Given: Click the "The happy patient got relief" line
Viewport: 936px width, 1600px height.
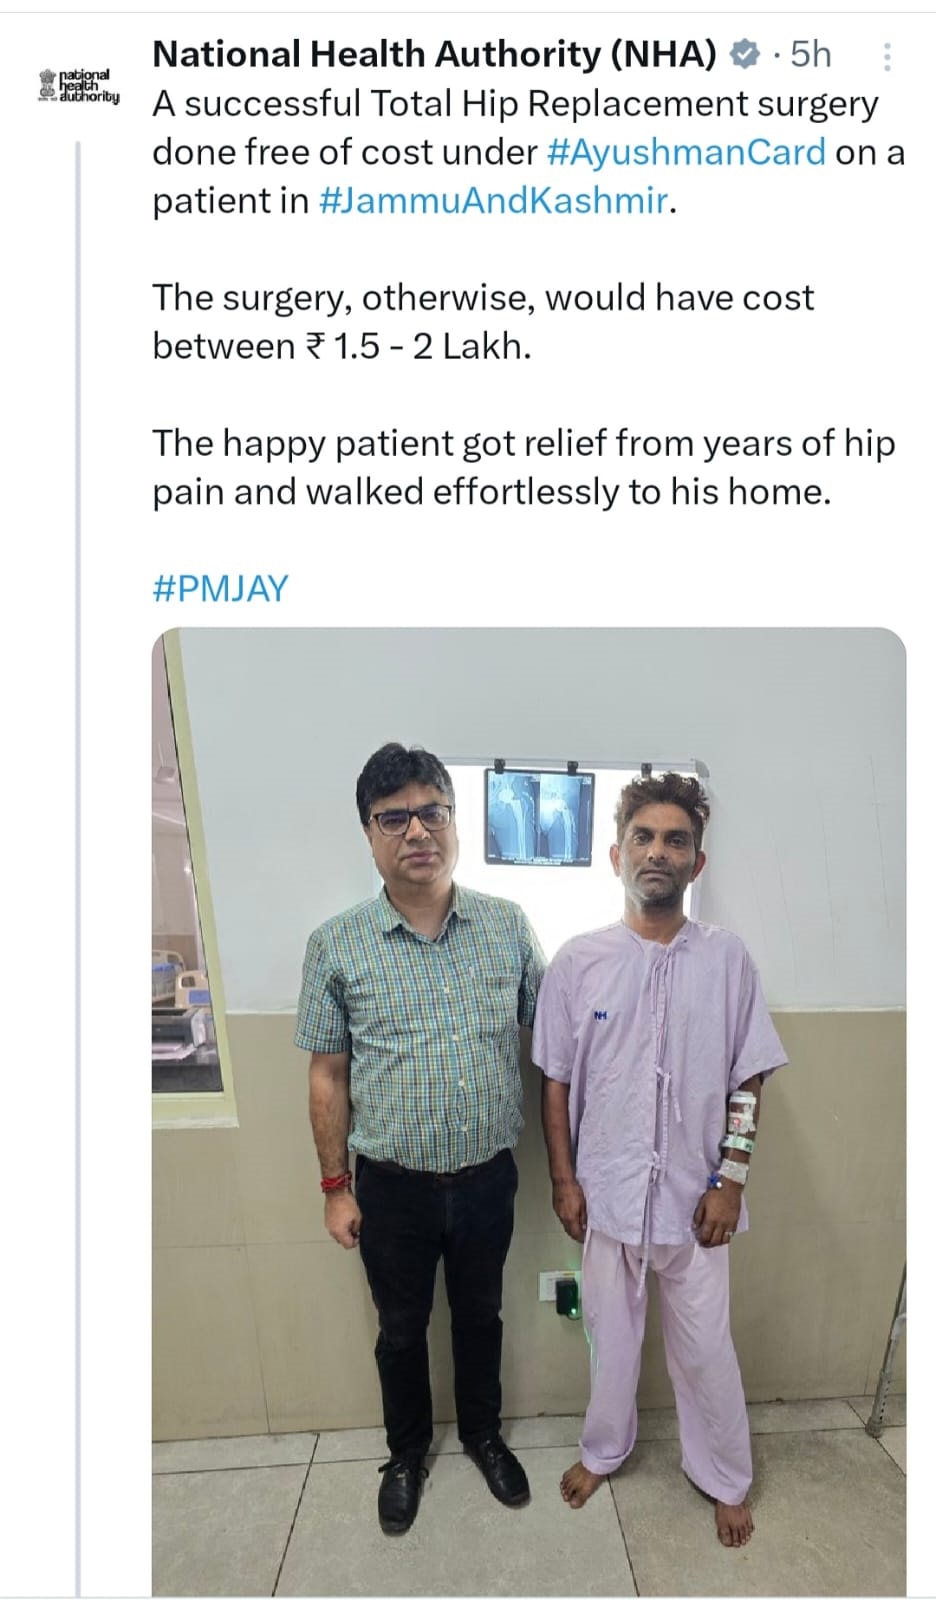Looking at the screenshot, I should [x=523, y=444].
